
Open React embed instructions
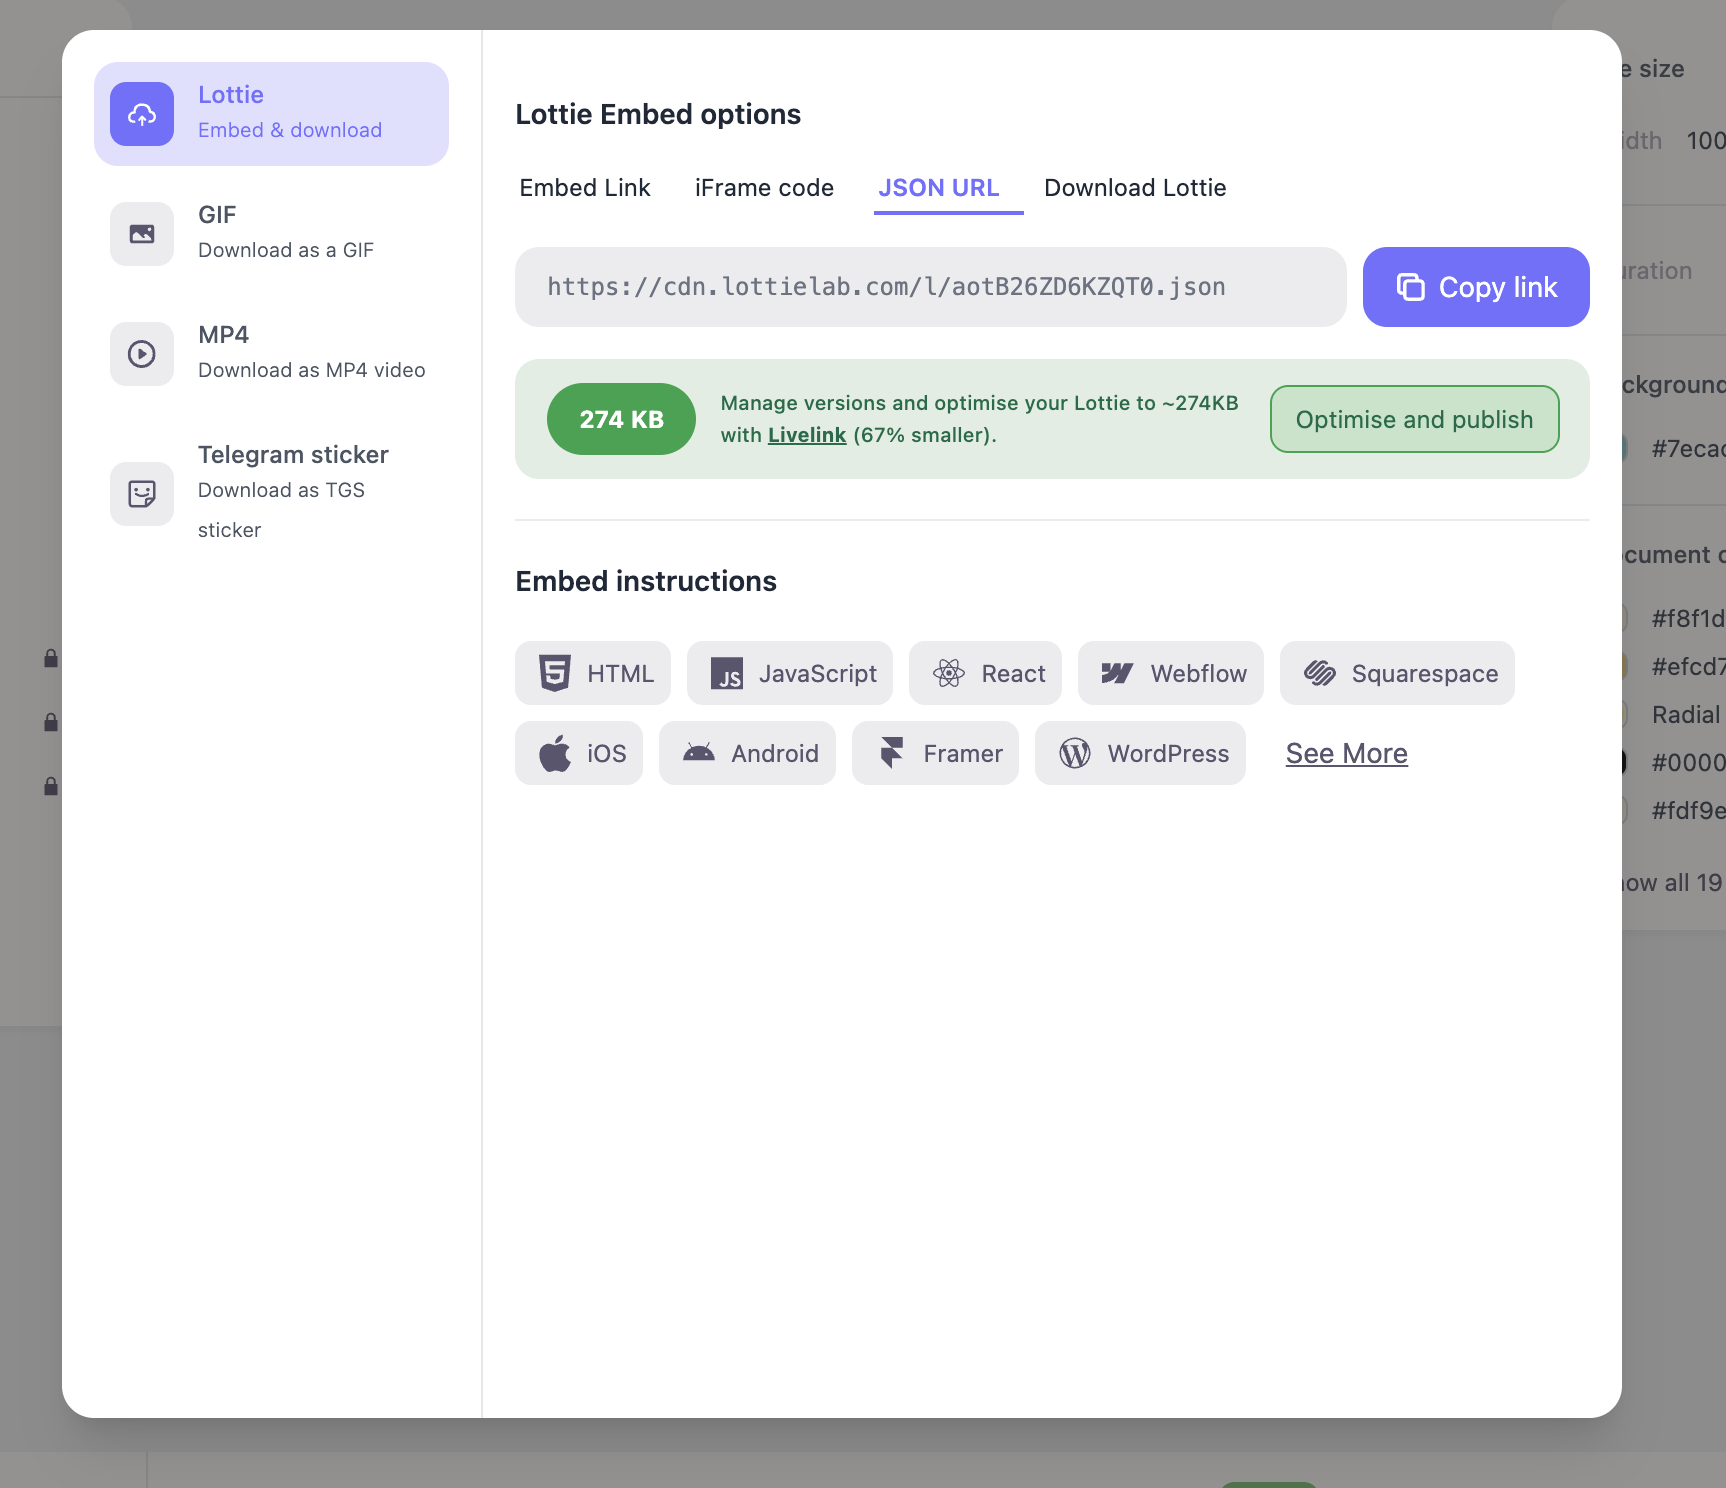click(x=985, y=673)
